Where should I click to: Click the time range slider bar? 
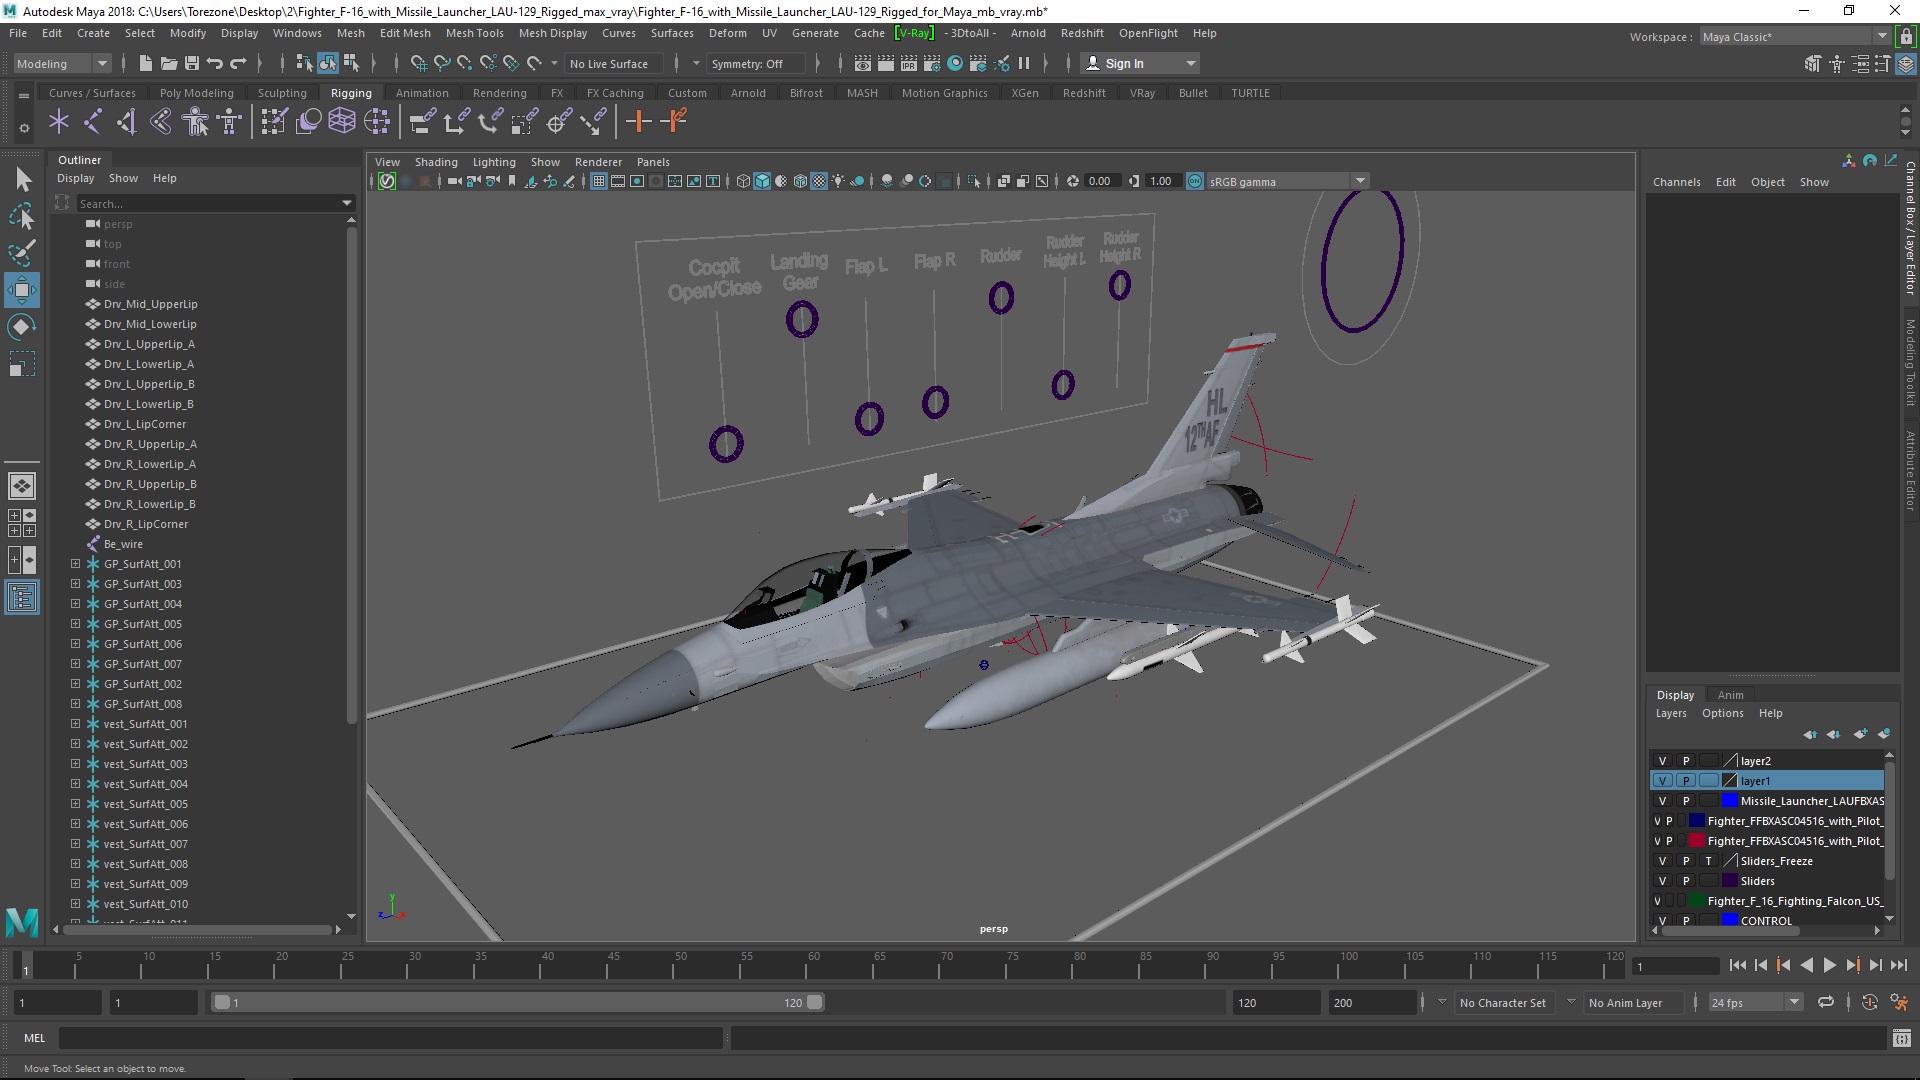tap(518, 1002)
